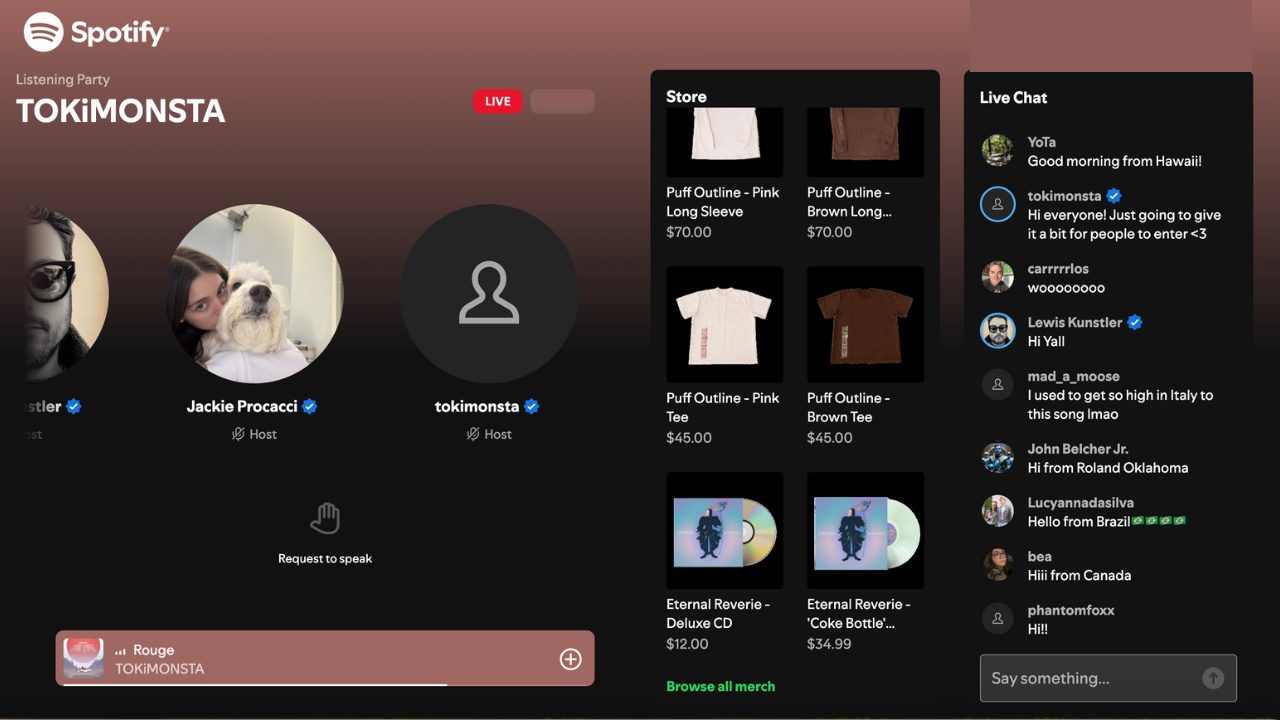Viewport: 1280px width, 720px height.
Task: Click 'Hiii from Canada' message
Action: (x=1080, y=575)
